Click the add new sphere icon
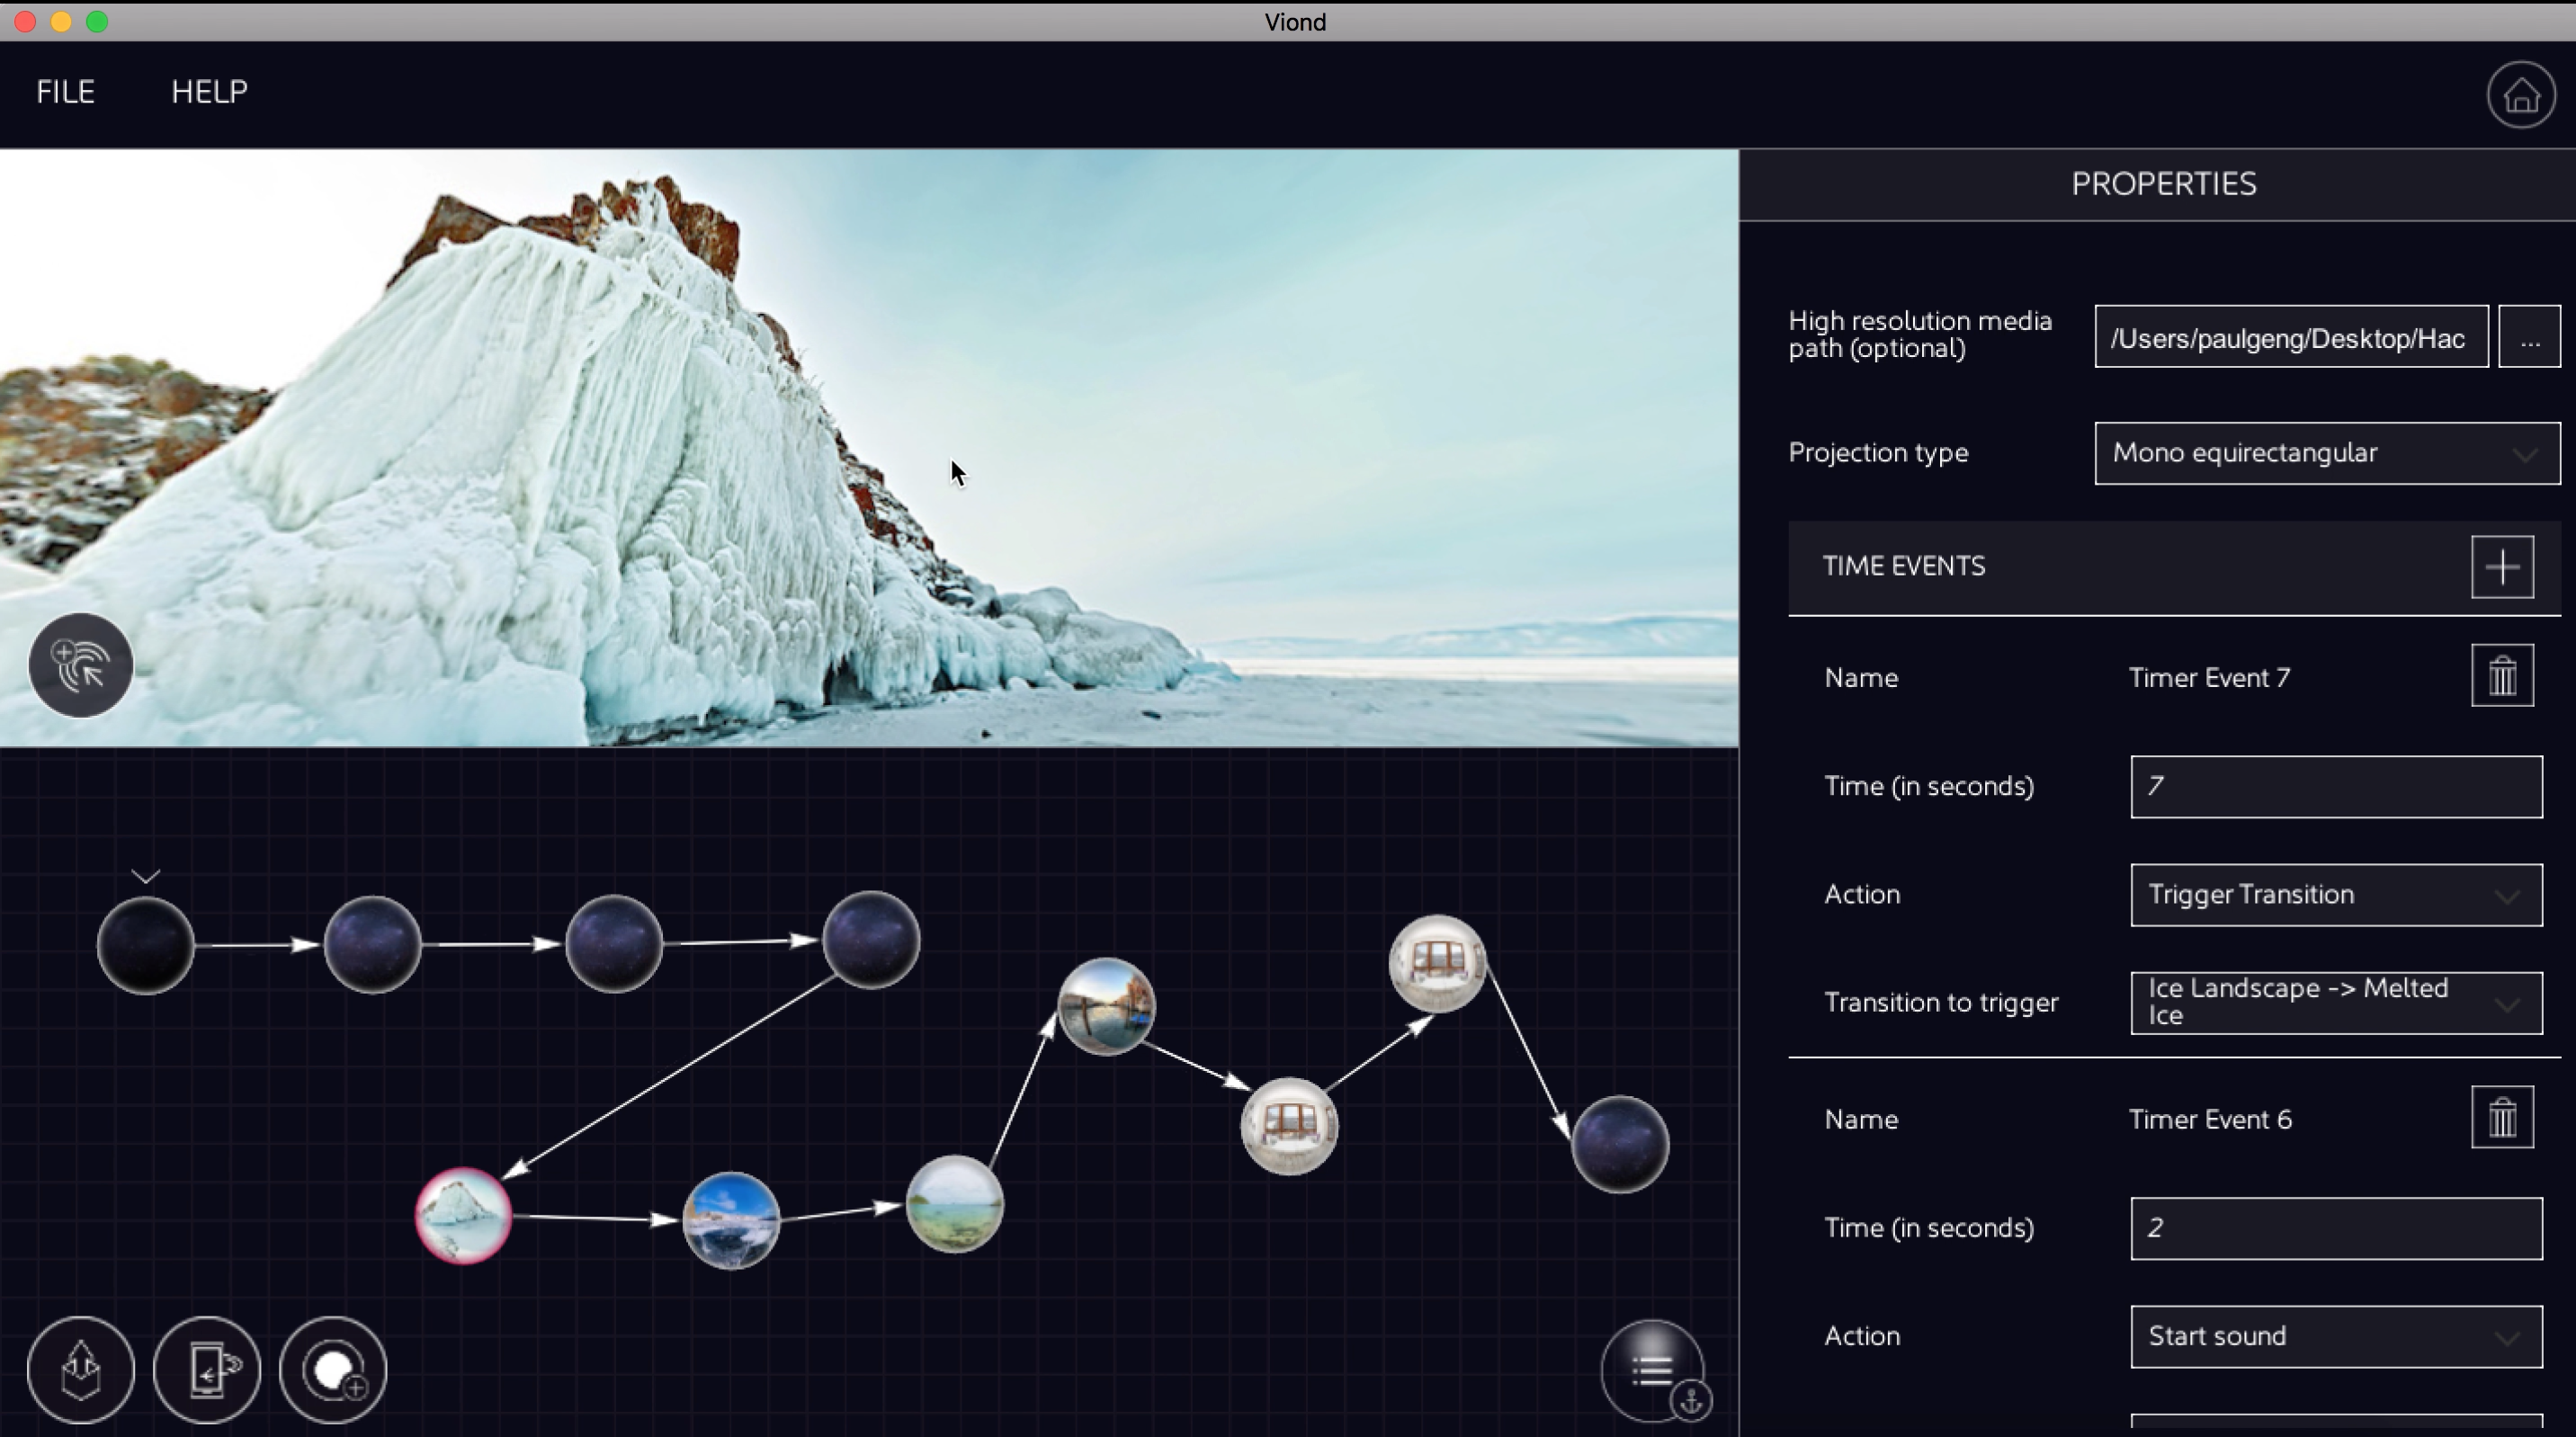2576x1437 pixels. coord(334,1370)
